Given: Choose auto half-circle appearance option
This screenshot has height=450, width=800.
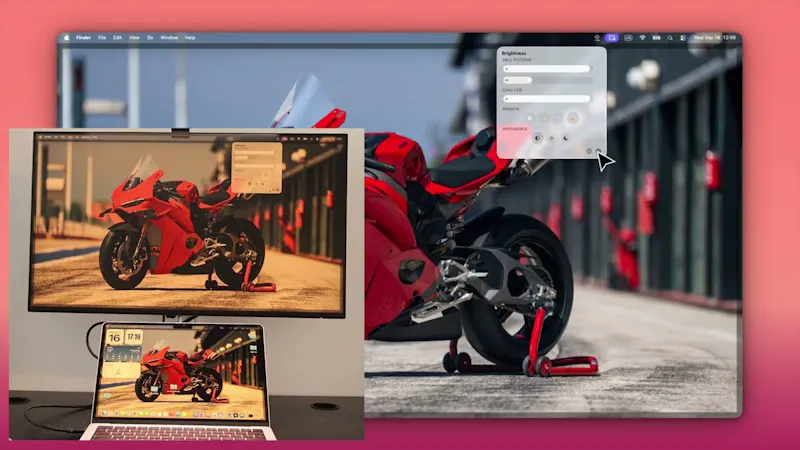Looking at the screenshot, I should (x=537, y=138).
